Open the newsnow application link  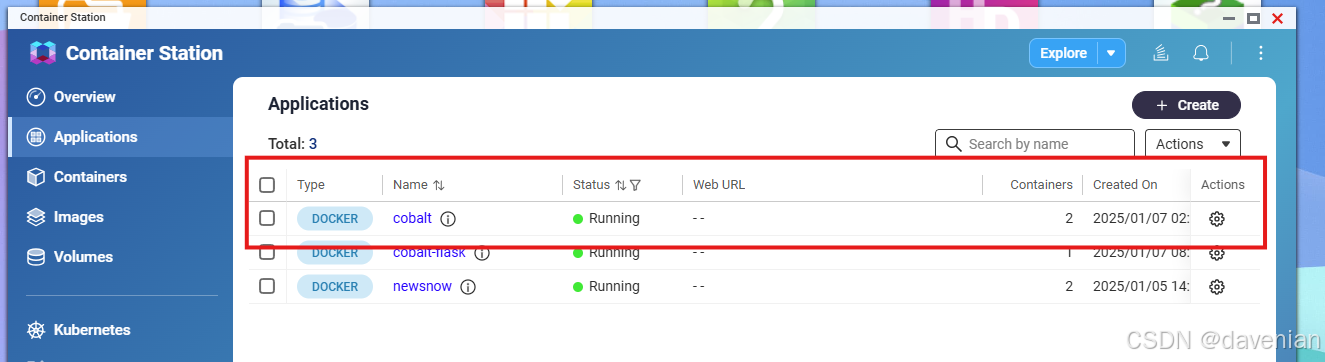[x=422, y=286]
